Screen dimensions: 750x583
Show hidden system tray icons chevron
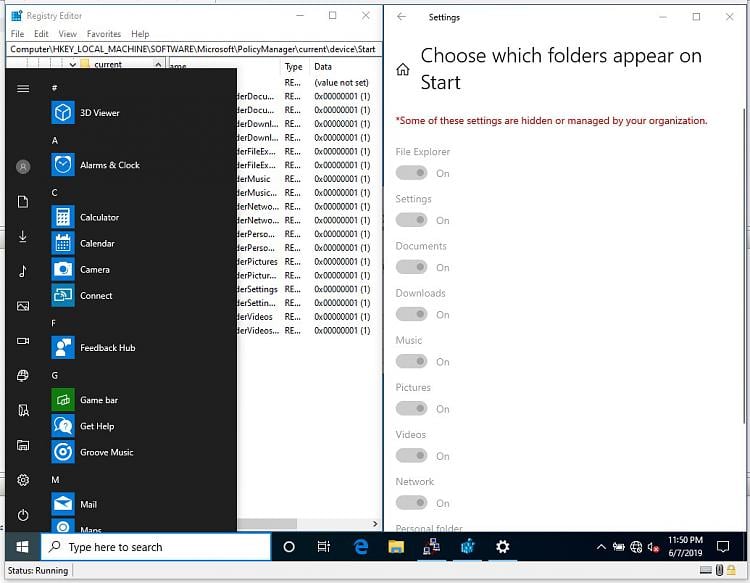601,547
